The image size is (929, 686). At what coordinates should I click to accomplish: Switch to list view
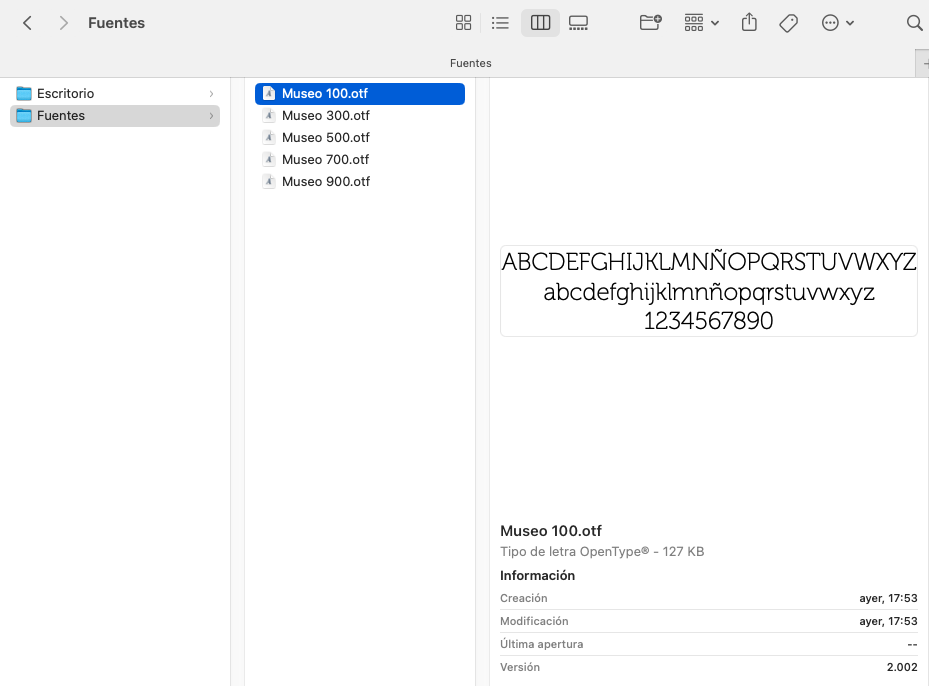(500, 23)
